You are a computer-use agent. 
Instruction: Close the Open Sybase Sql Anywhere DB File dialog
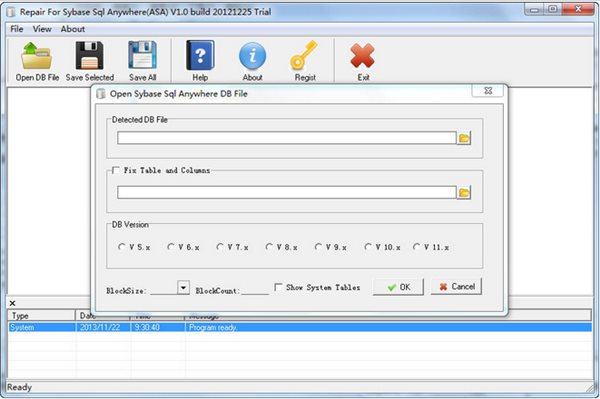pos(488,91)
